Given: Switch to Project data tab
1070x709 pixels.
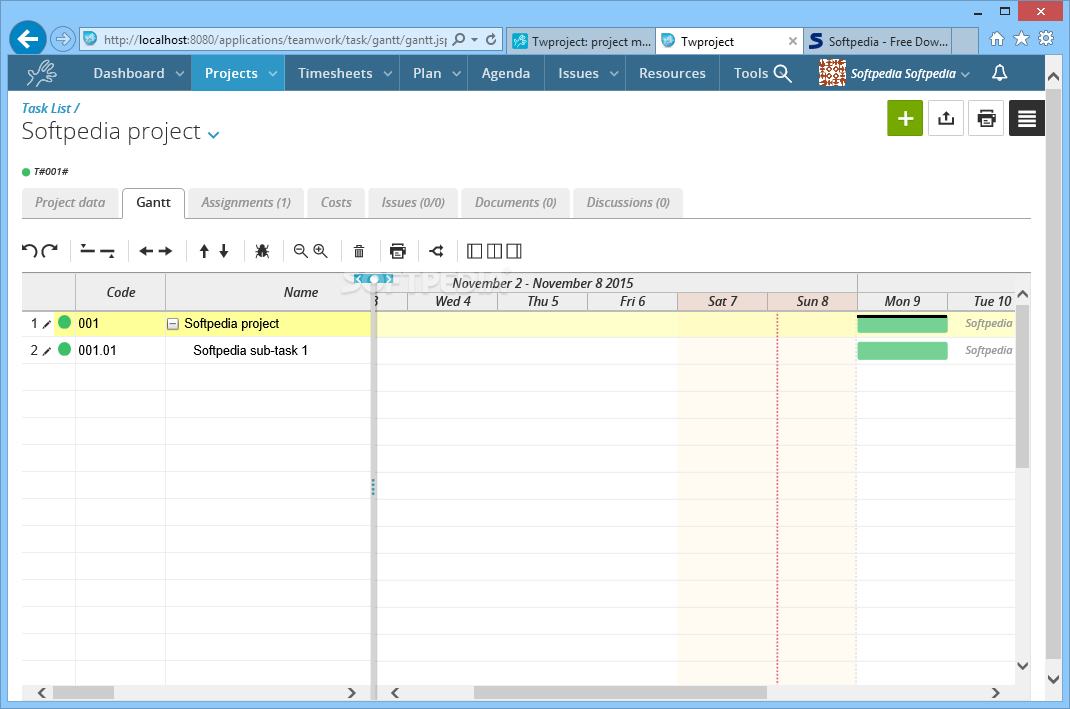Looking at the screenshot, I should click(x=70, y=203).
